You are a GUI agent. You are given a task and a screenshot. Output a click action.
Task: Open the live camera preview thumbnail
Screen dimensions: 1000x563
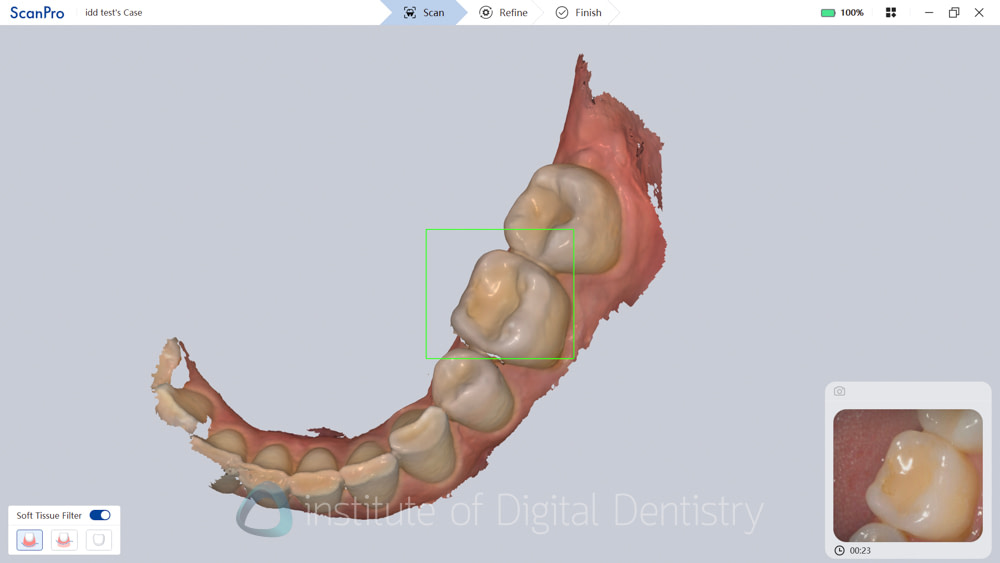tap(908, 476)
